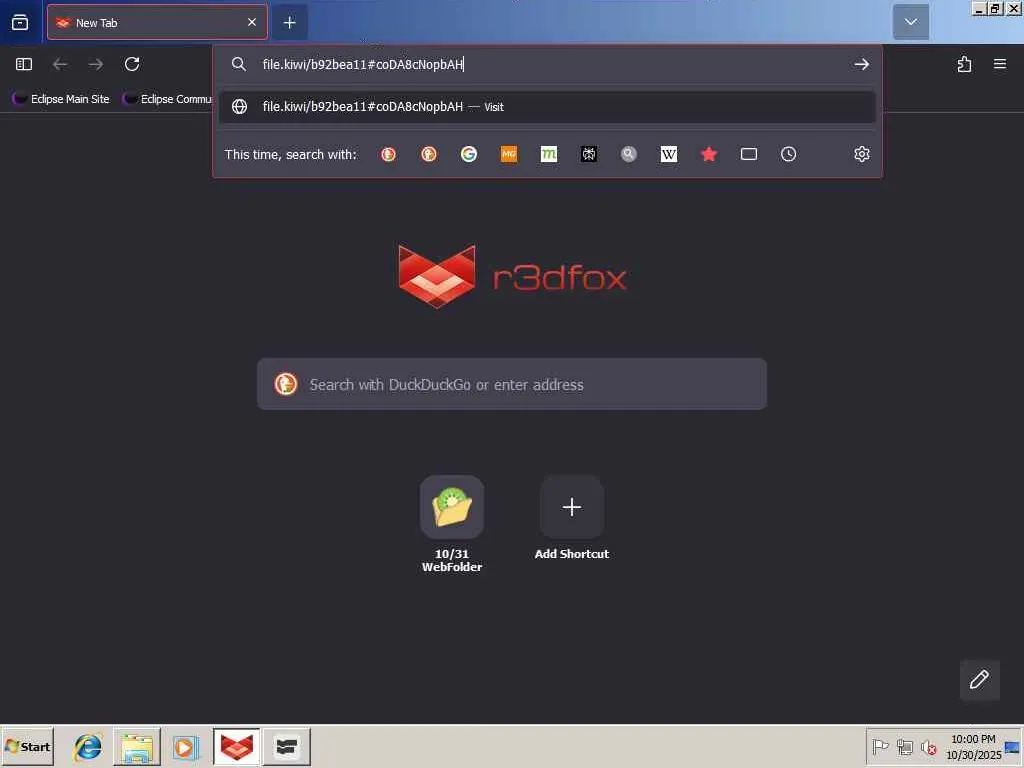This screenshot has height=768, width=1024.
Task: Open the hamburger application menu
Action: pos(1000,64)
